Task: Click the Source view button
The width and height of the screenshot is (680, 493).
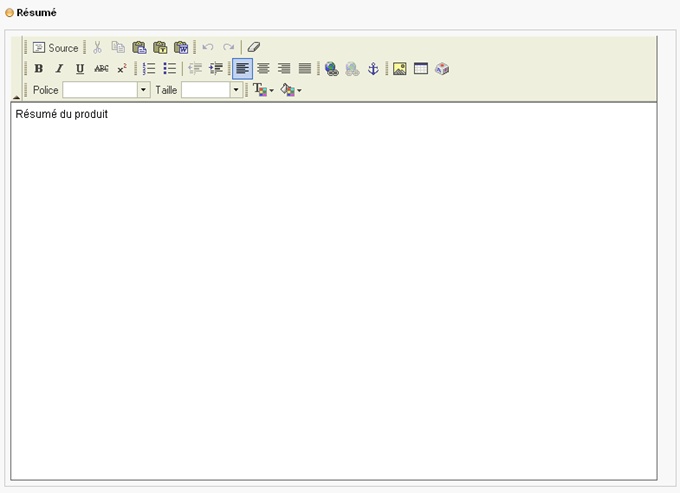Action: click(x=55, y=48)
